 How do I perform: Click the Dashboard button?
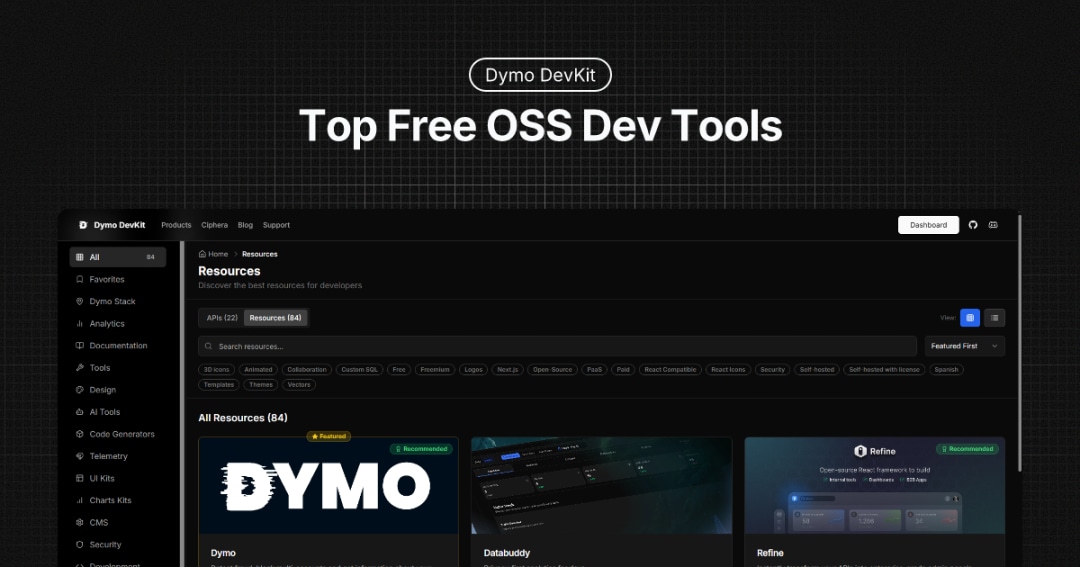[928, 225]
